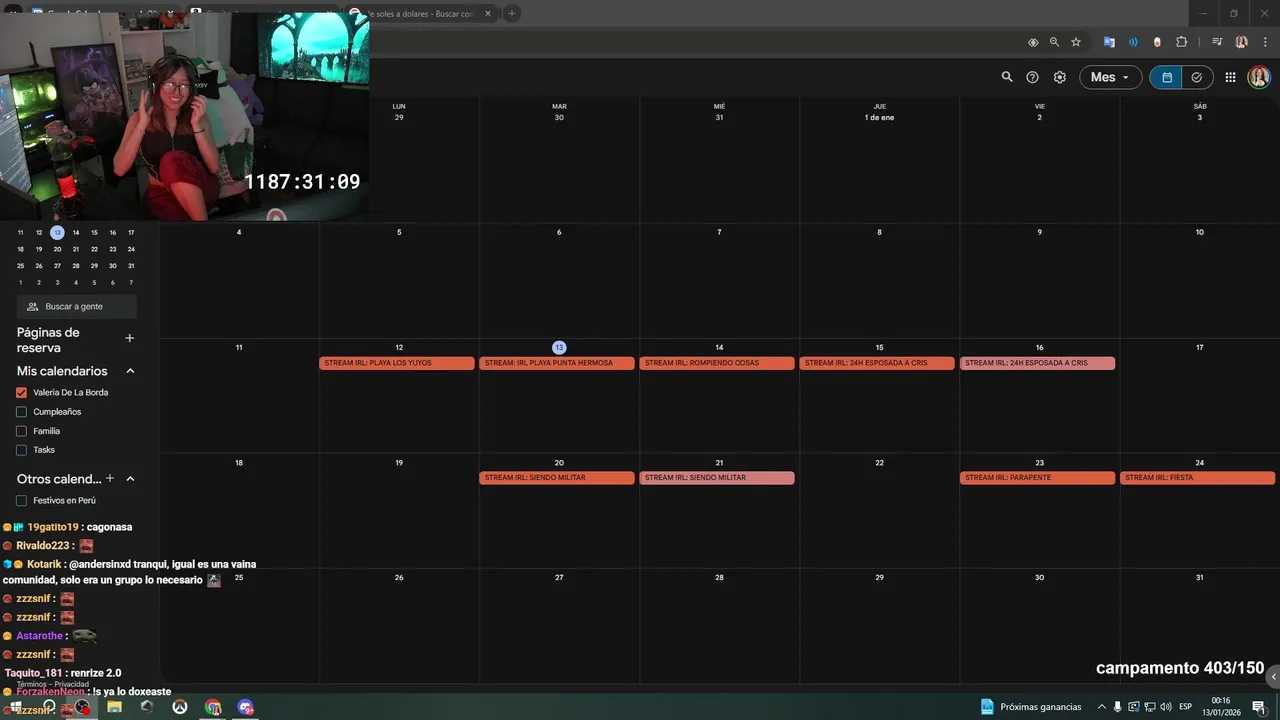
Task: Enable the Cumpleaños calendar
Action: pyautogui.click(x=22, y=412)
